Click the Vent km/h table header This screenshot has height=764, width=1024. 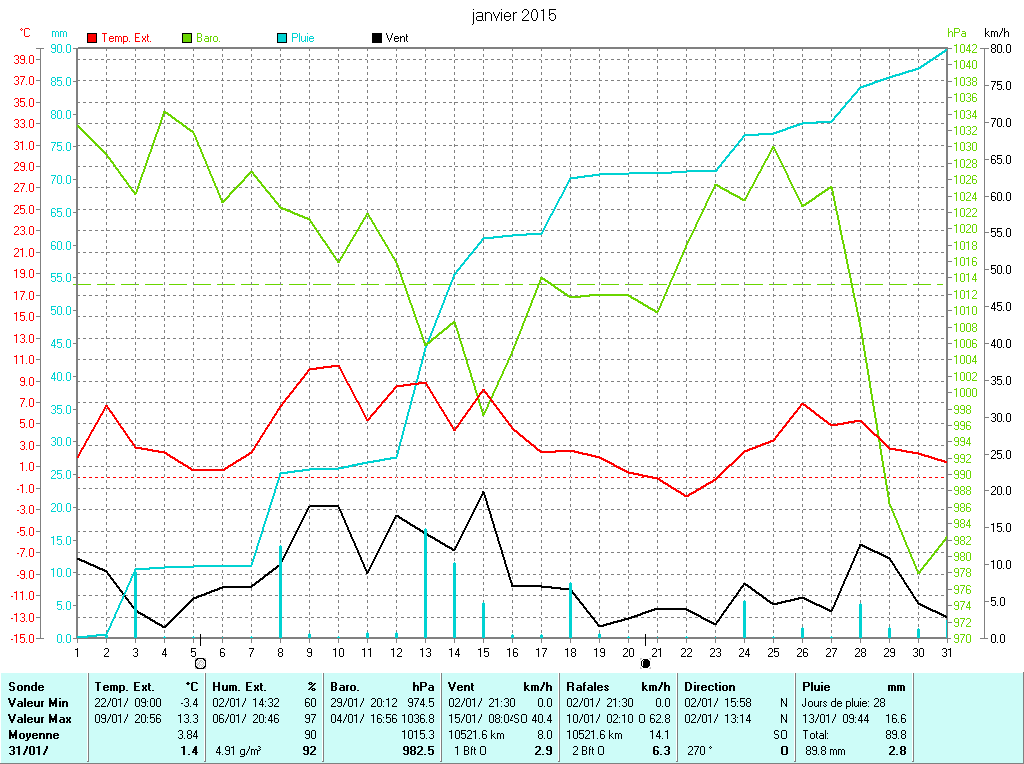[463, 687]
